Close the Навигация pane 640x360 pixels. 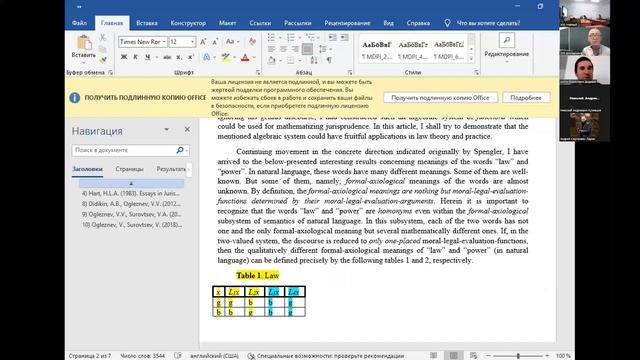(187, 129)
